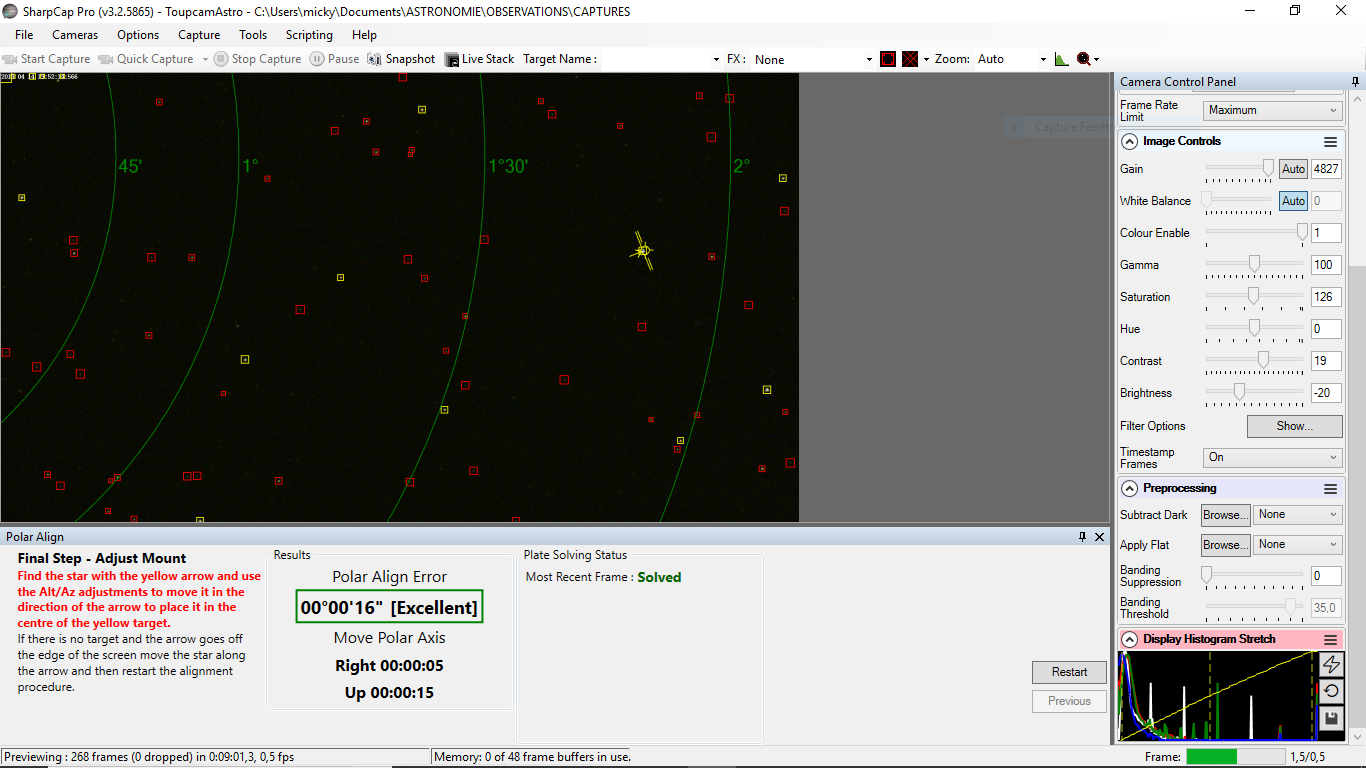Save the histogram stretch settings
The width and height of the screenshot is (1366, 768).
1331,718
